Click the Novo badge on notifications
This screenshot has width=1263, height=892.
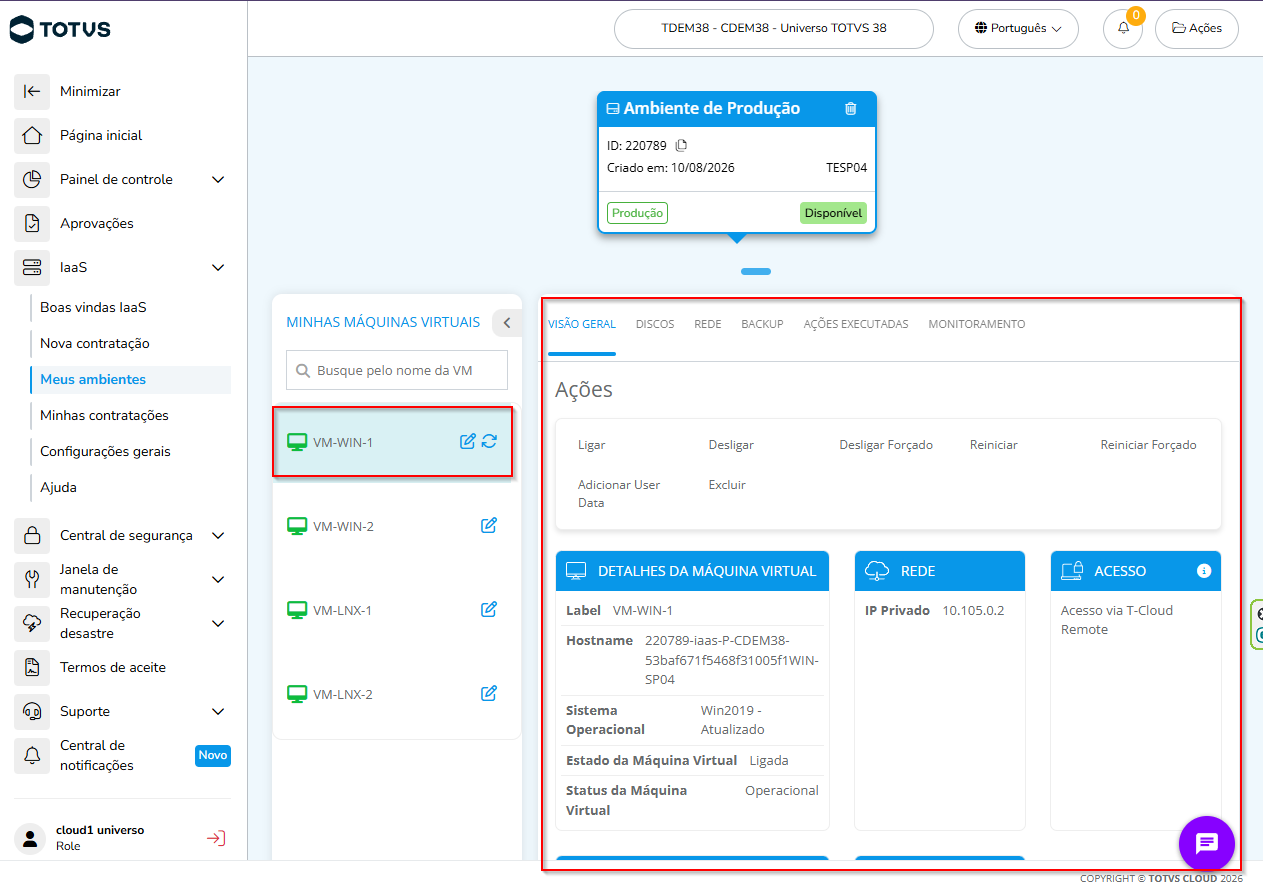tap(213, 755)
